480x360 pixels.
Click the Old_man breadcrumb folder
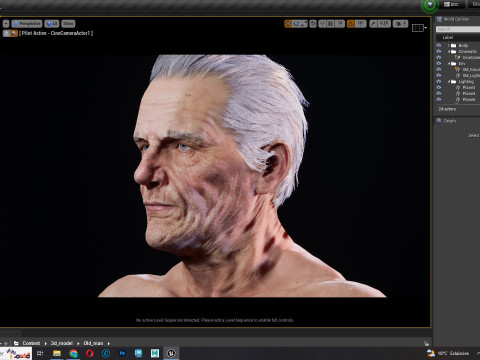[93, 343]
